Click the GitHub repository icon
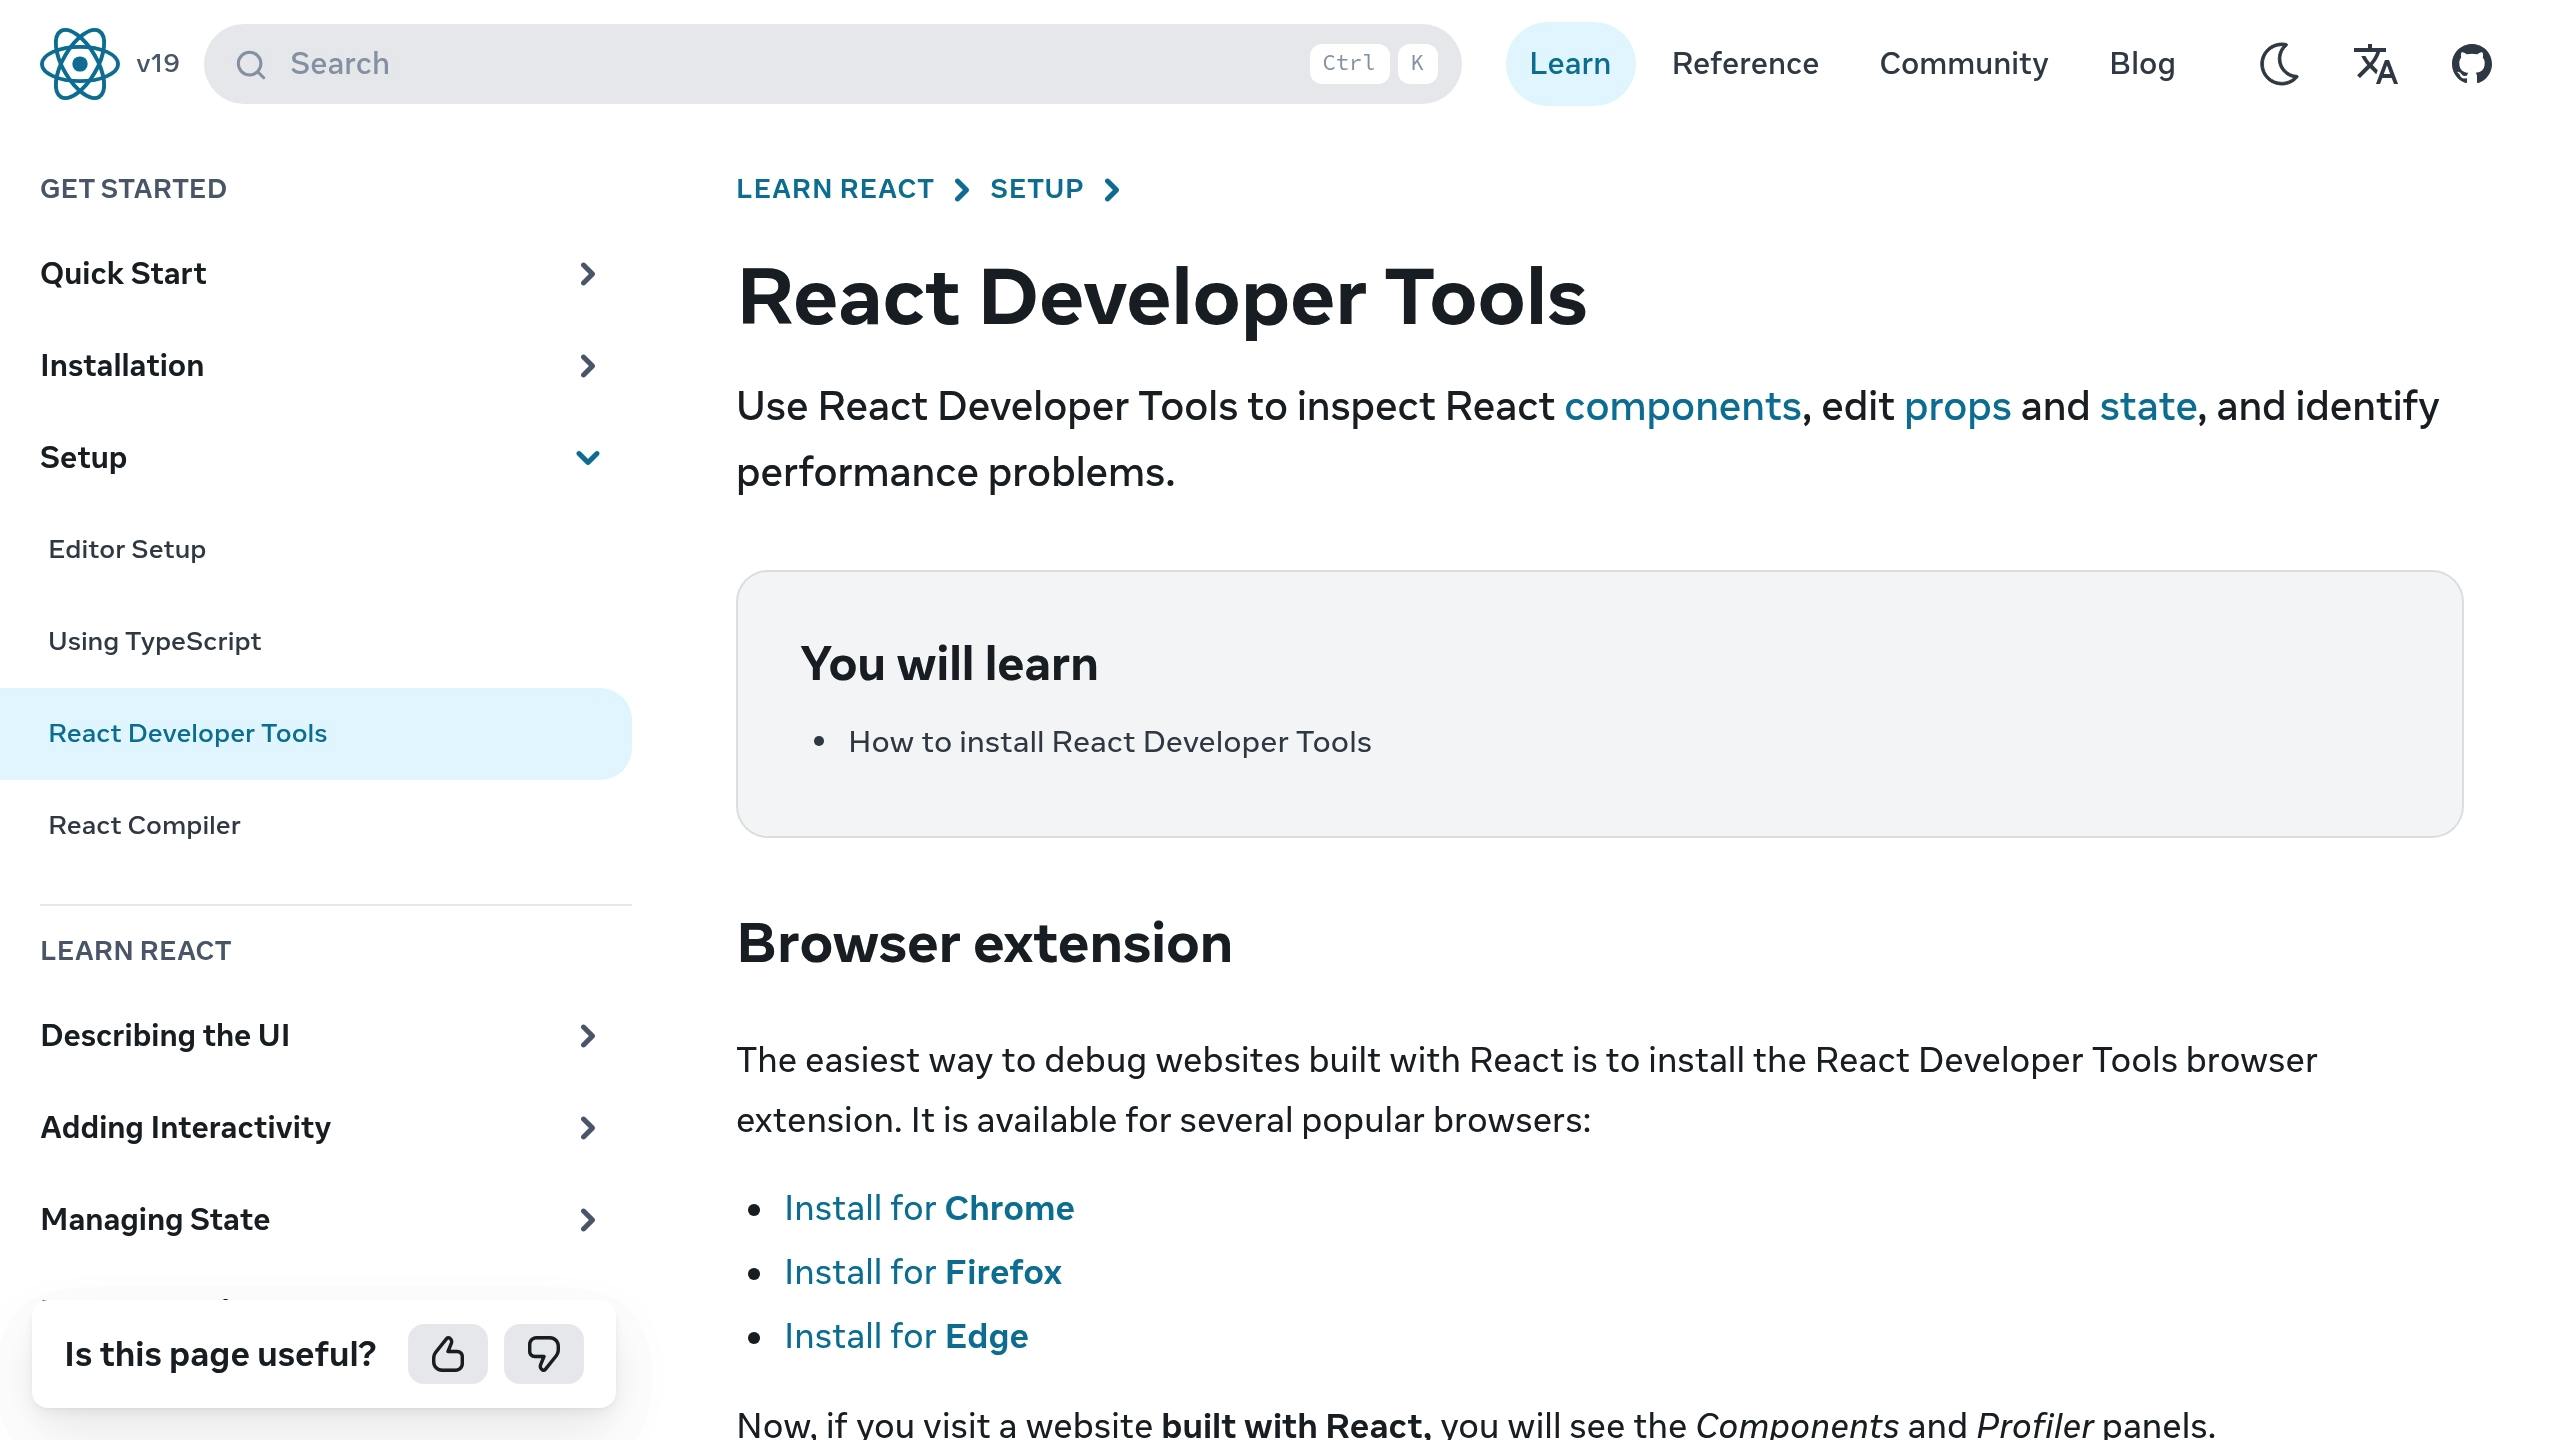 coord(2474,63)
